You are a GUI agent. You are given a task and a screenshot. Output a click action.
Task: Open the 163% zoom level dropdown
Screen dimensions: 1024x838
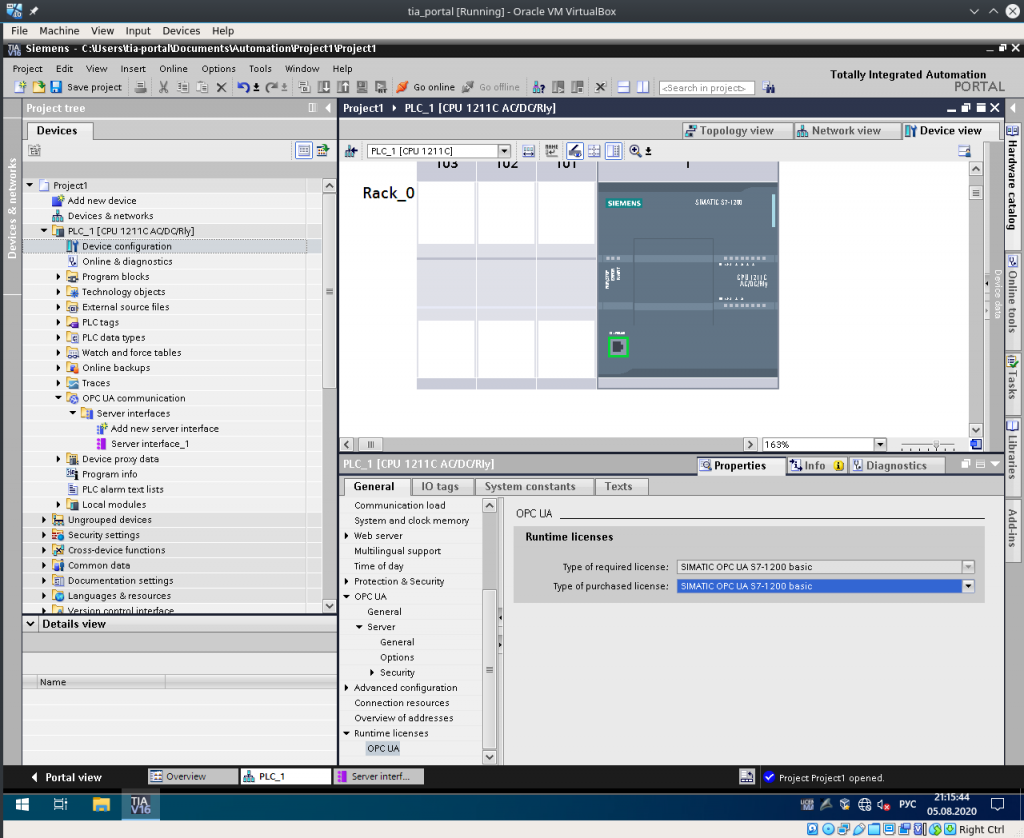880,444
